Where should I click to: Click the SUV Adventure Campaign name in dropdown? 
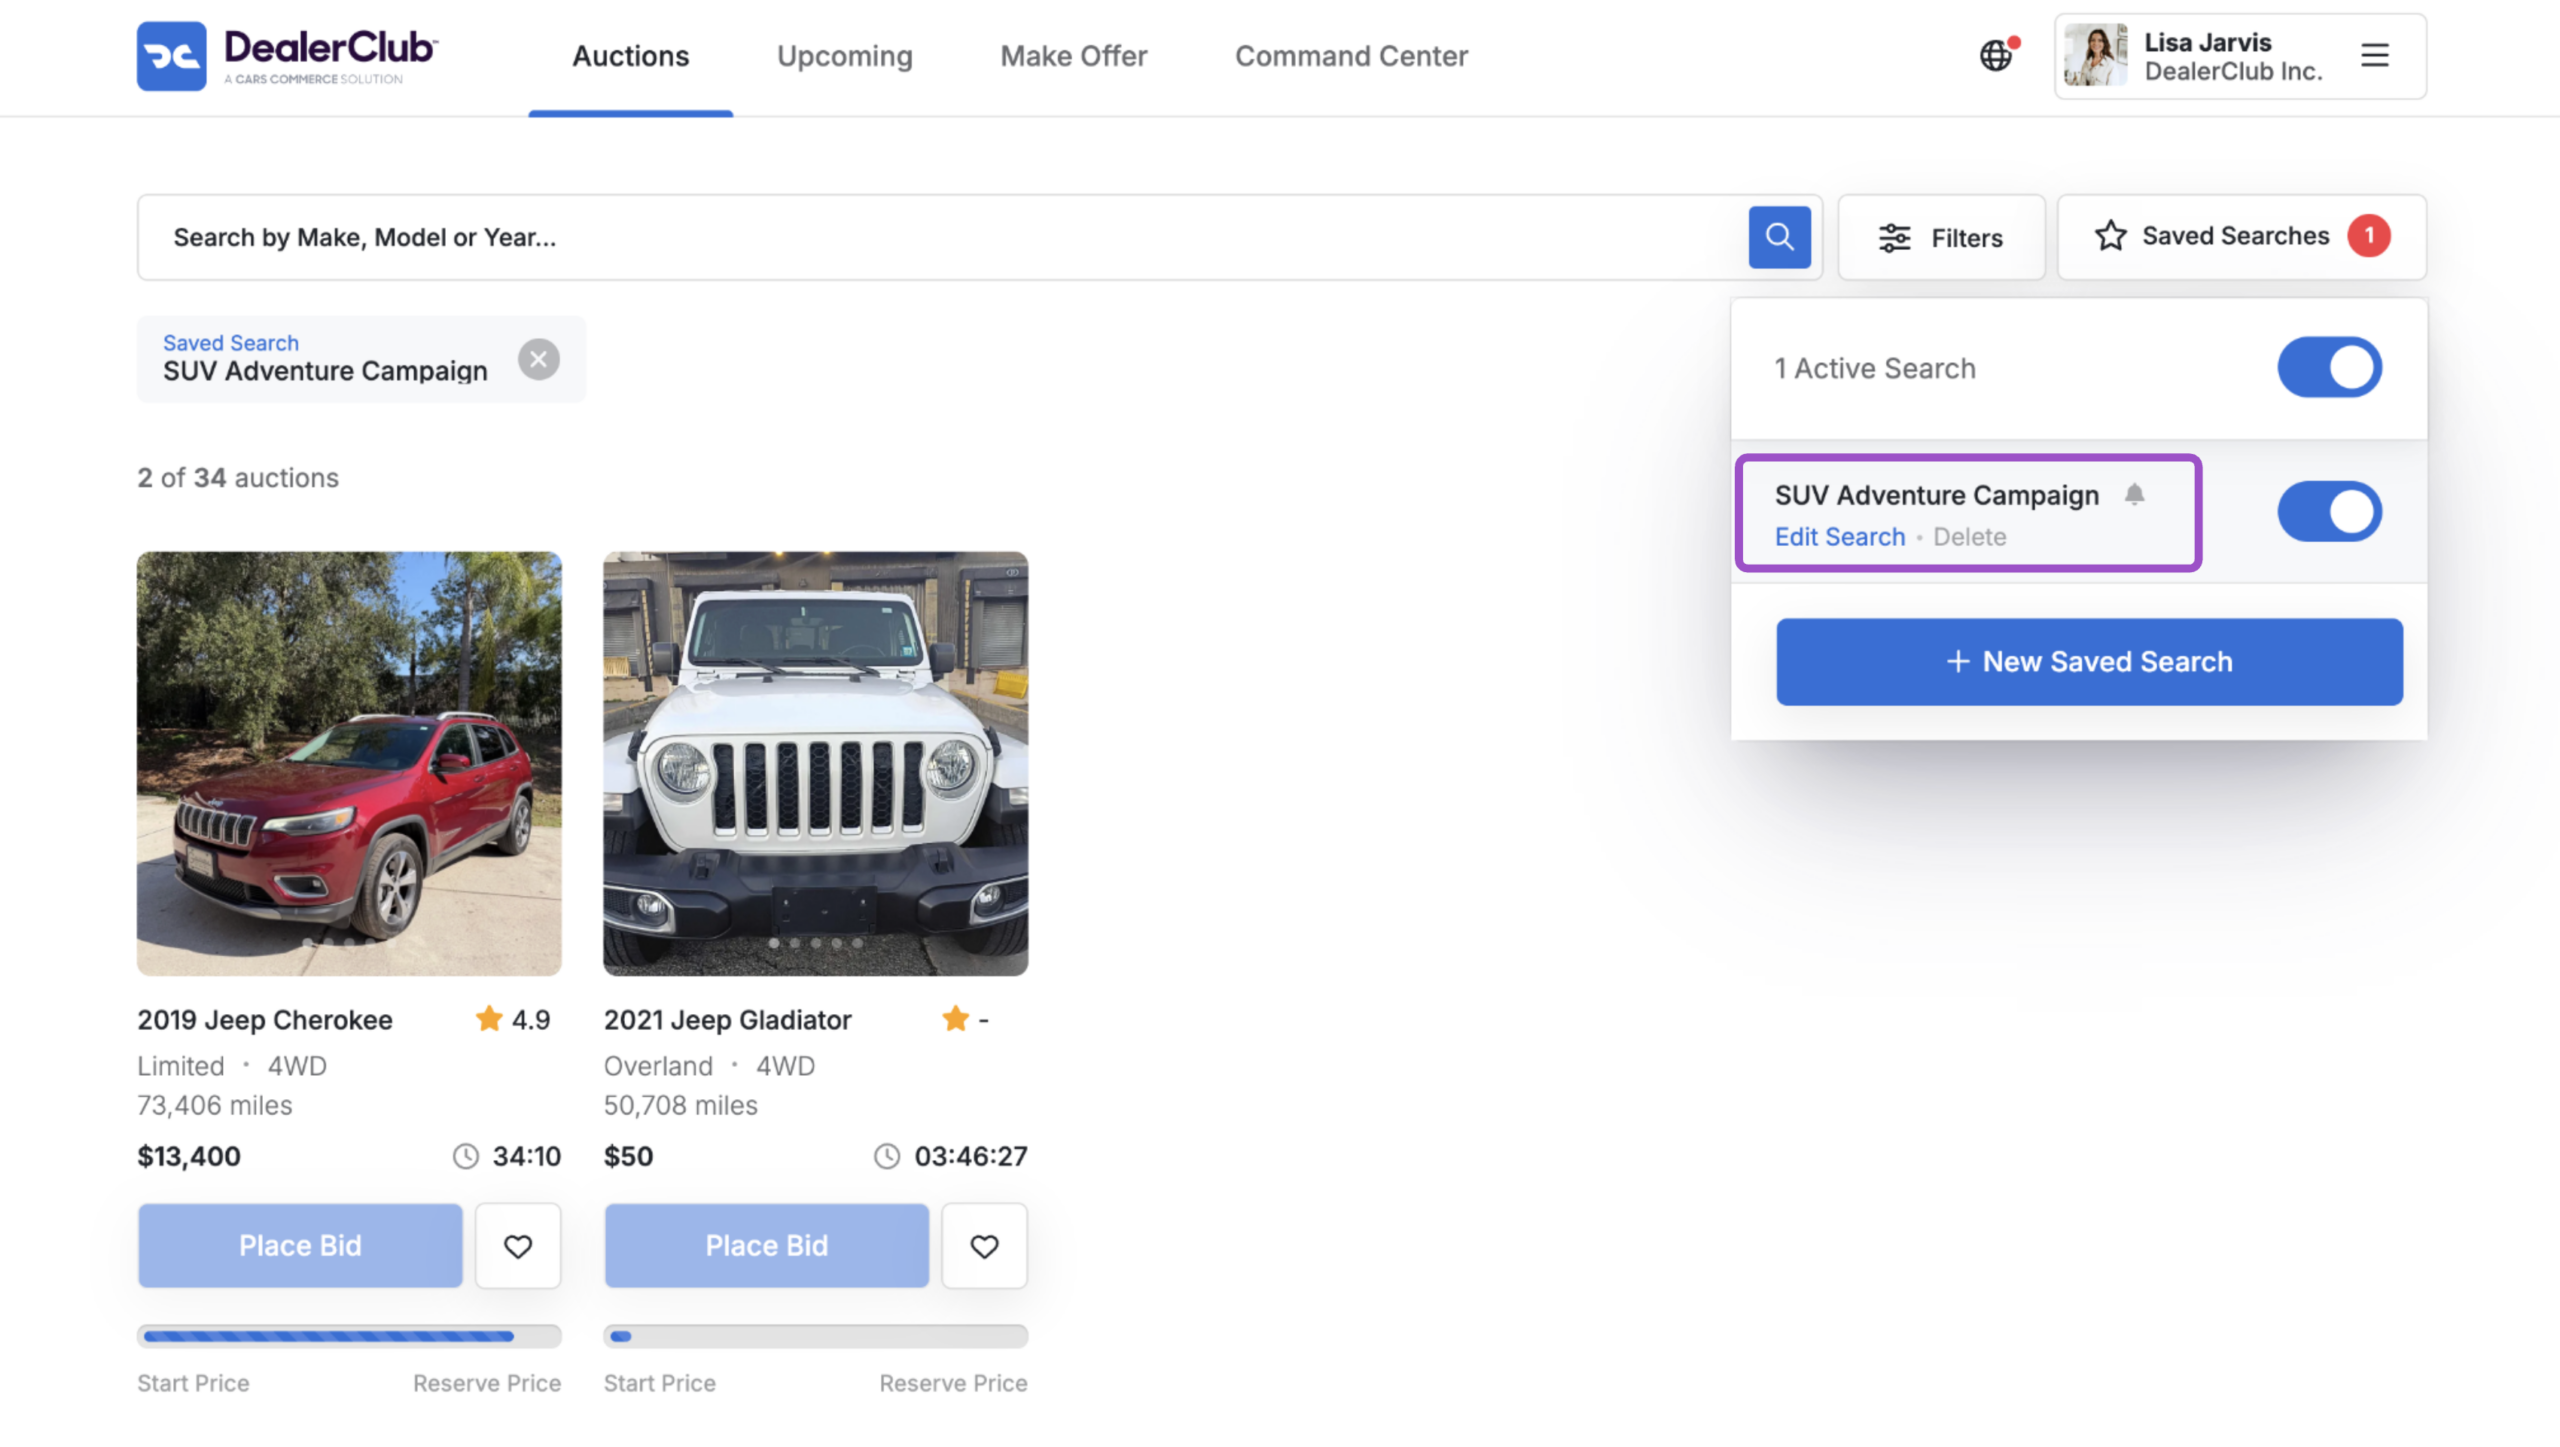[x=1937, y=495]
